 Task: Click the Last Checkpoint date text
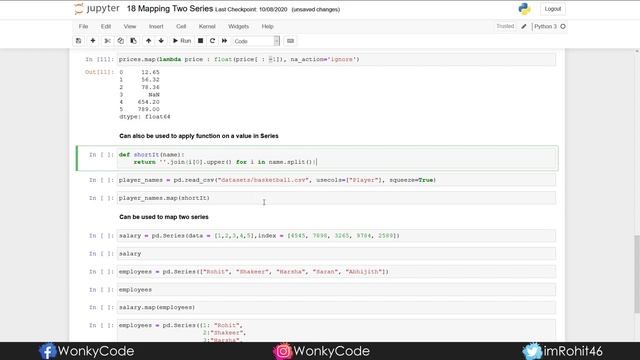click(251, 9)
